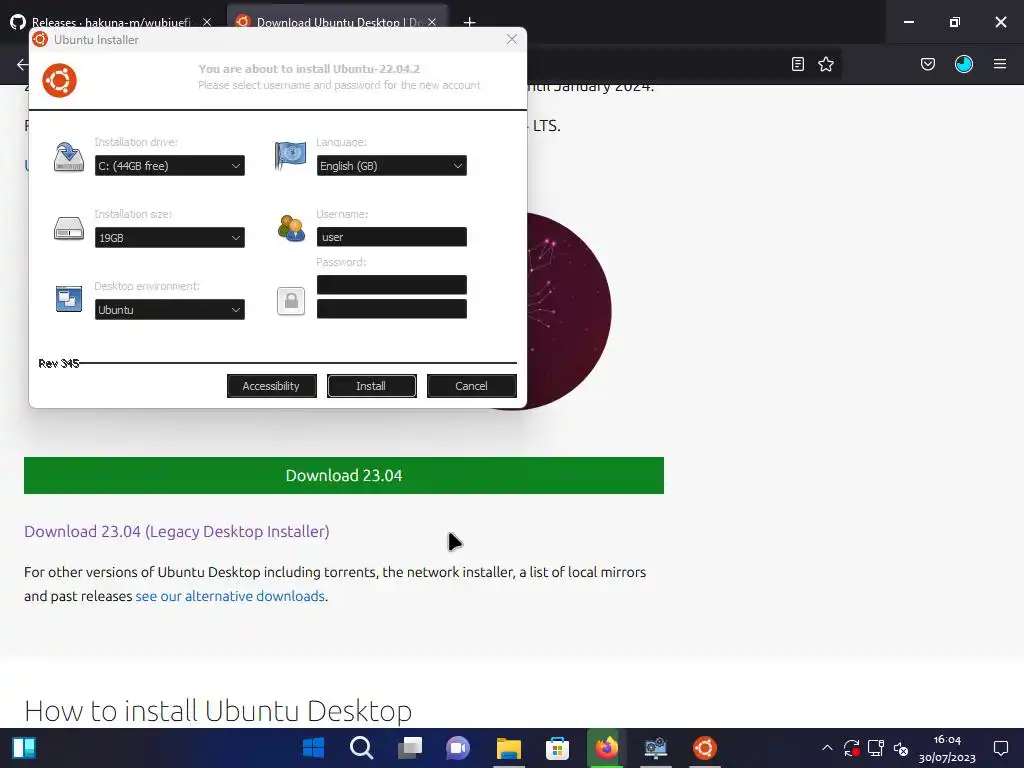The image size is (1024, 768).
Task: Open the Language dropdown
Action: [x=392, y=166]
